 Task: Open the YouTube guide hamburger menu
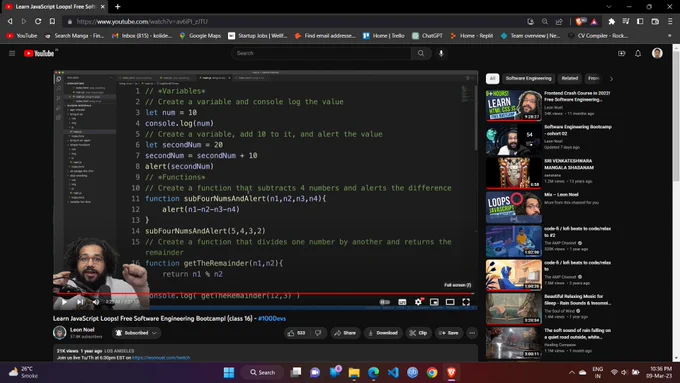12,53
